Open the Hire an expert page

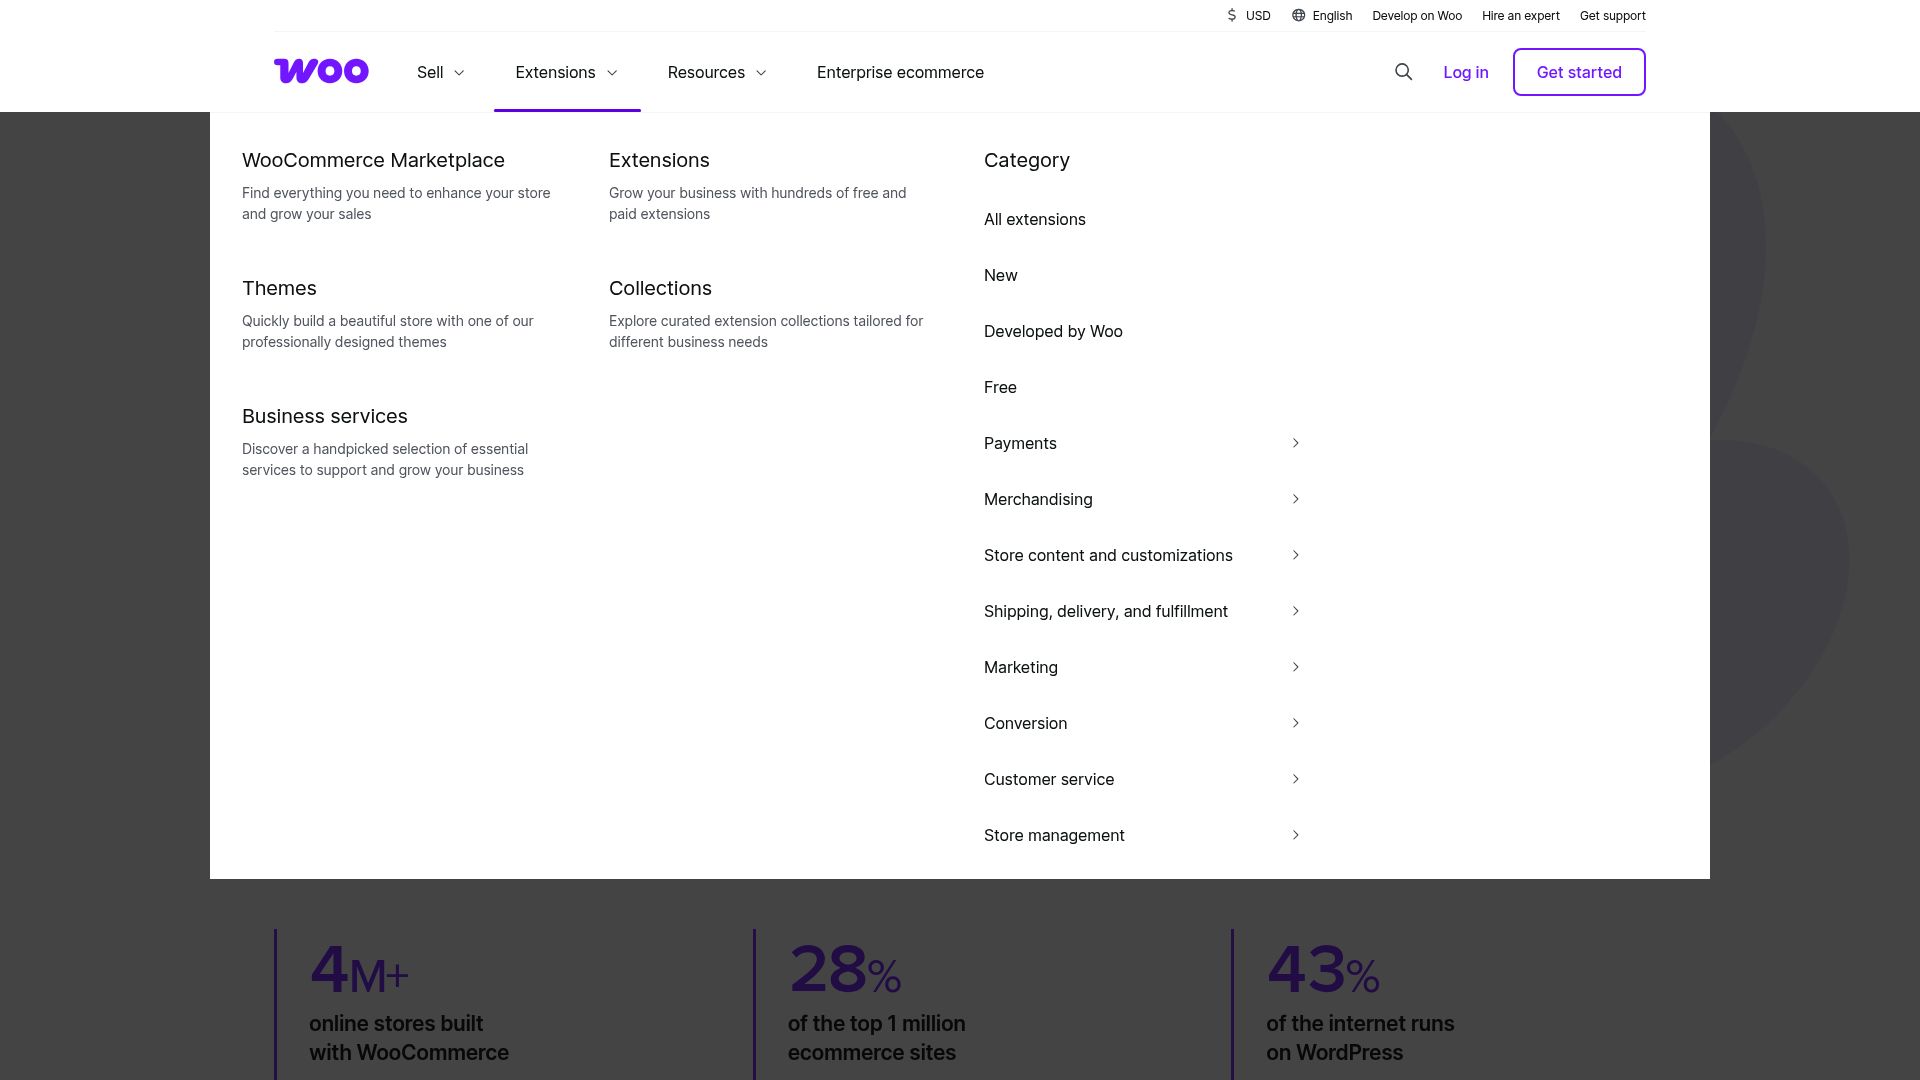pos(1520,15)
